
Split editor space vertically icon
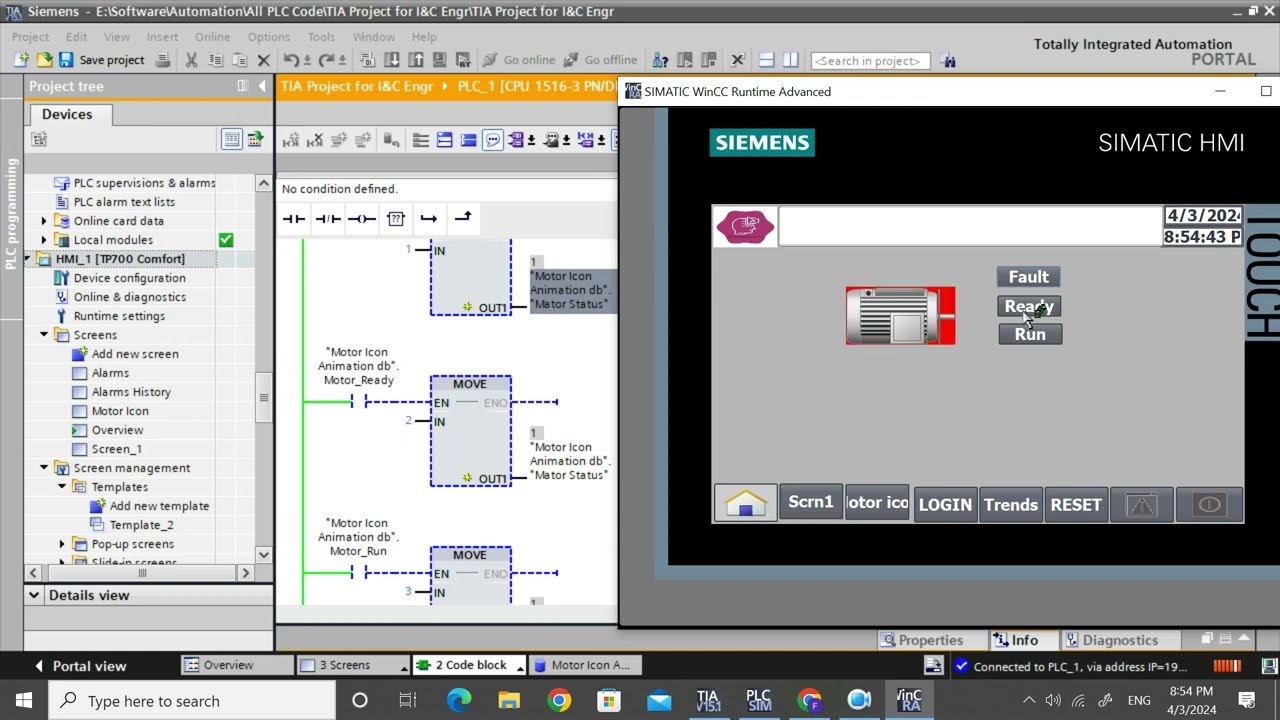point(790,60)
